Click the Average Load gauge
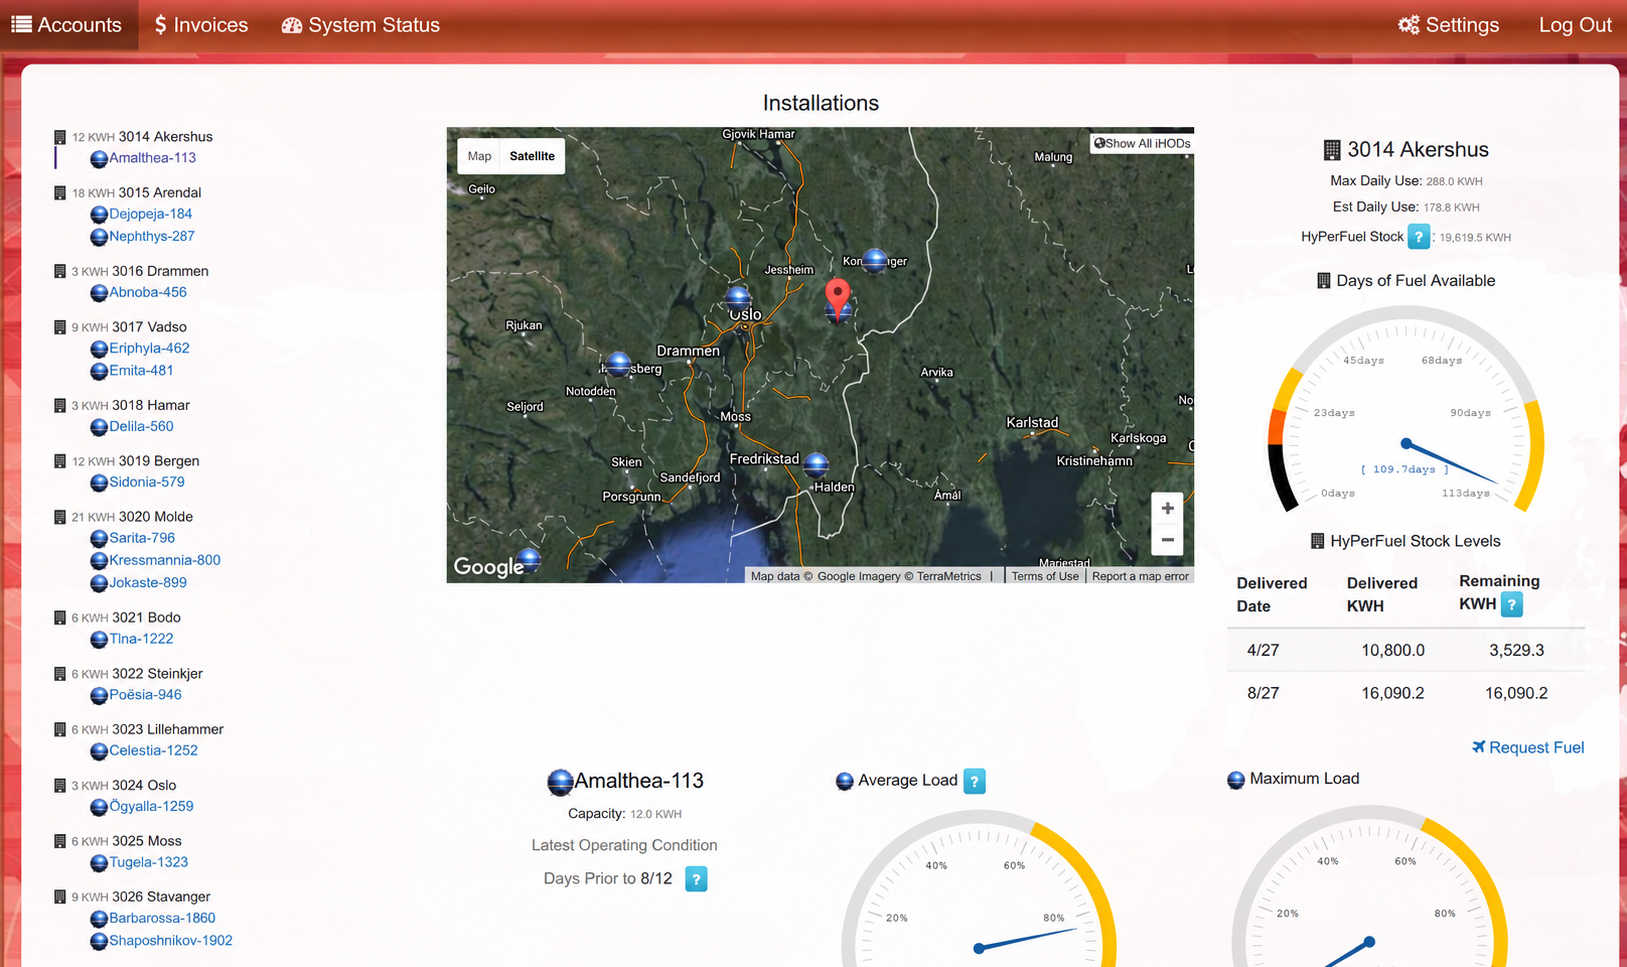Screen dimensions: 1627x967 click(978, 888)
